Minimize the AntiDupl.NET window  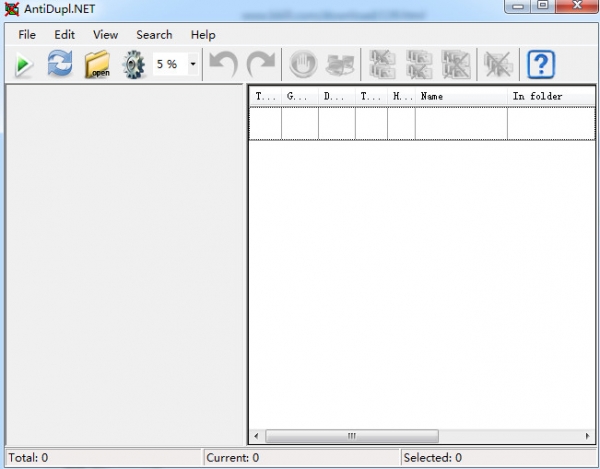[x=517, y=6]
